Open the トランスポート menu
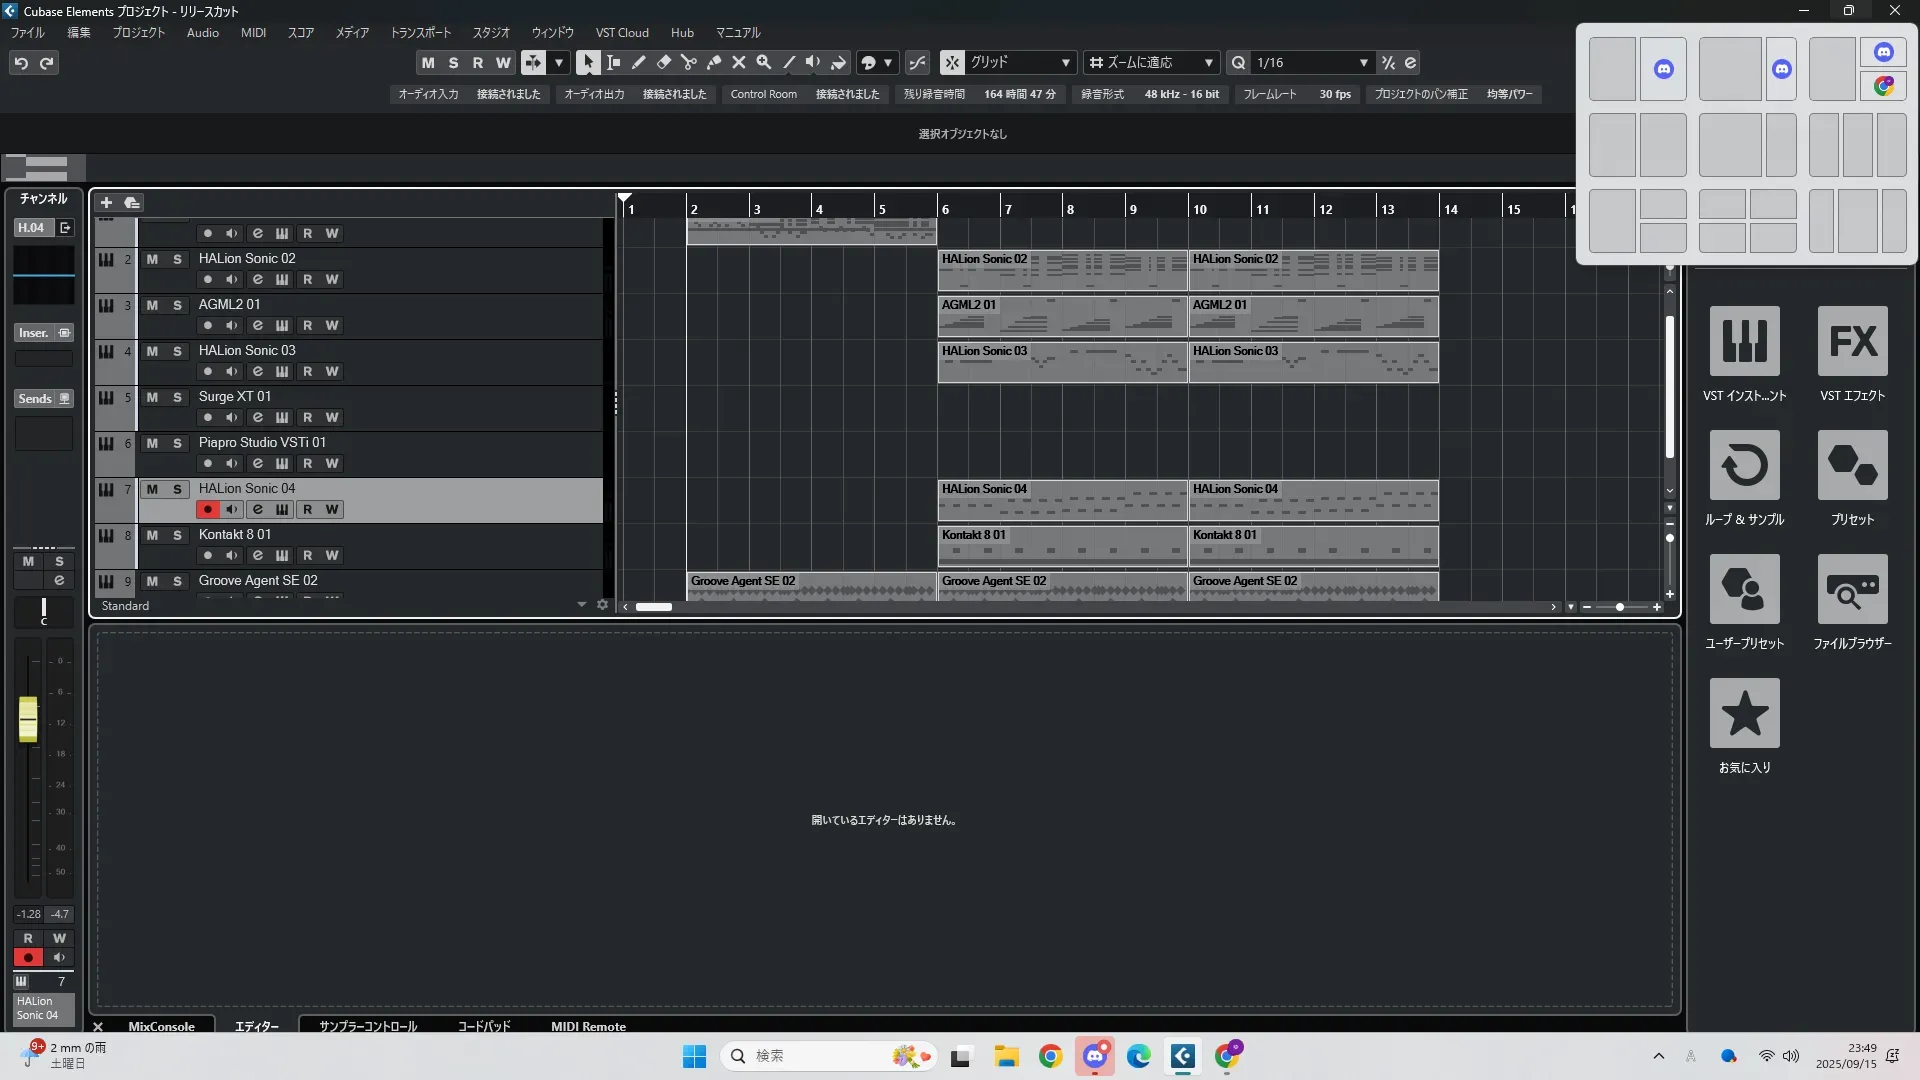The image size is (1920, 1080). [x=420, y=32]
